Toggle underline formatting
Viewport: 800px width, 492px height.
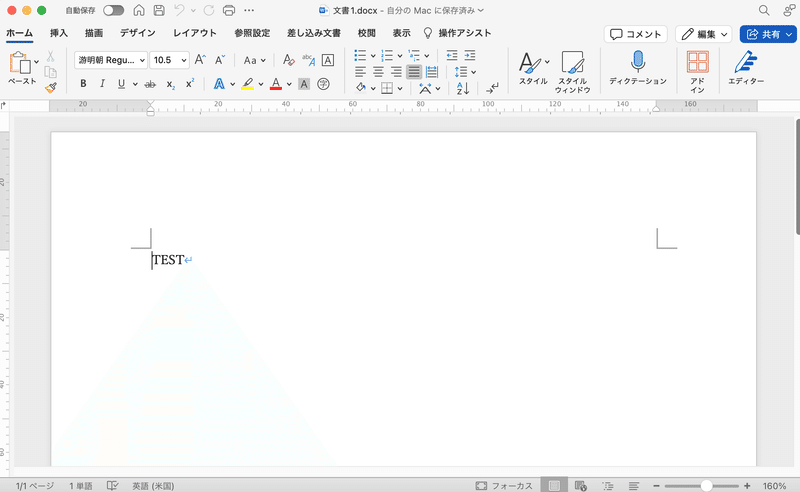point(121,84)
